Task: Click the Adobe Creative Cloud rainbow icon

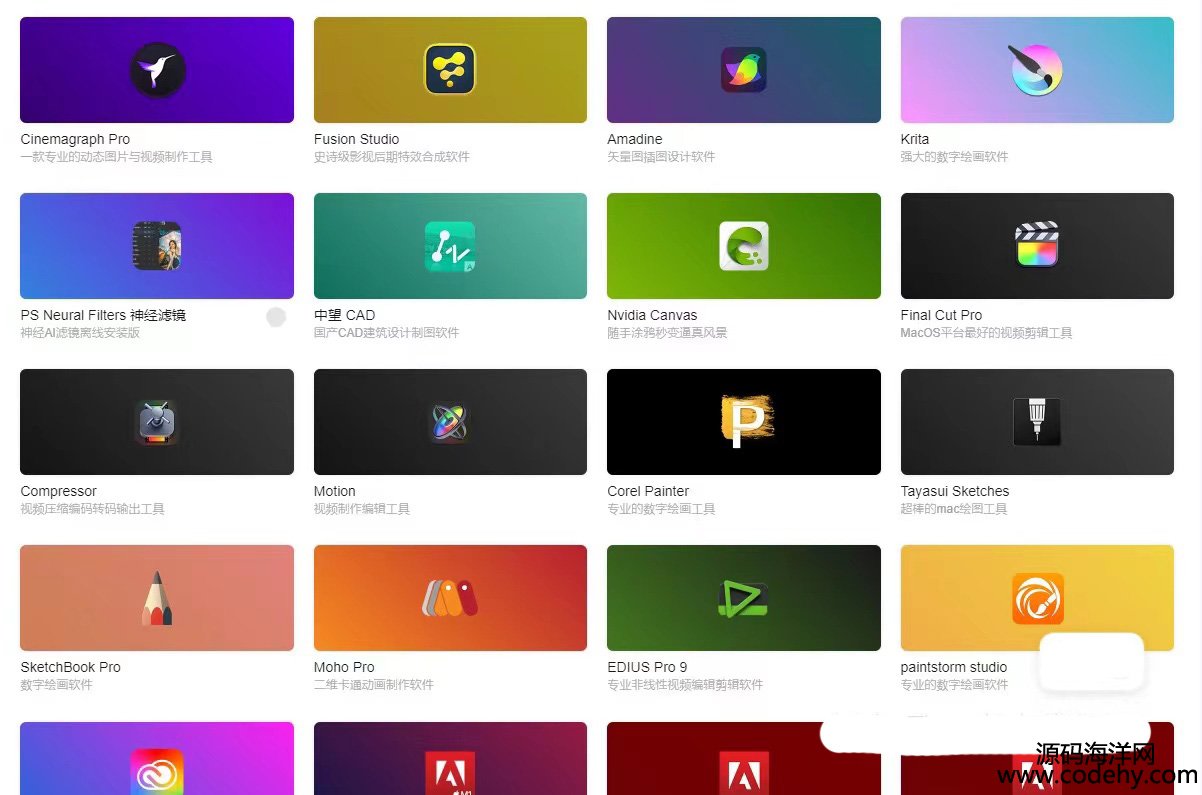Action: pos(157,772)
